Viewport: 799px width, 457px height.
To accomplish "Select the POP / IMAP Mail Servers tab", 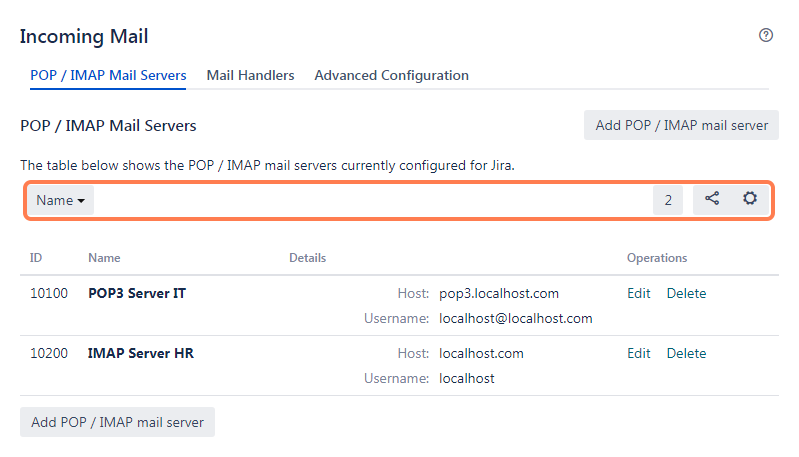I will coord(108,75).
